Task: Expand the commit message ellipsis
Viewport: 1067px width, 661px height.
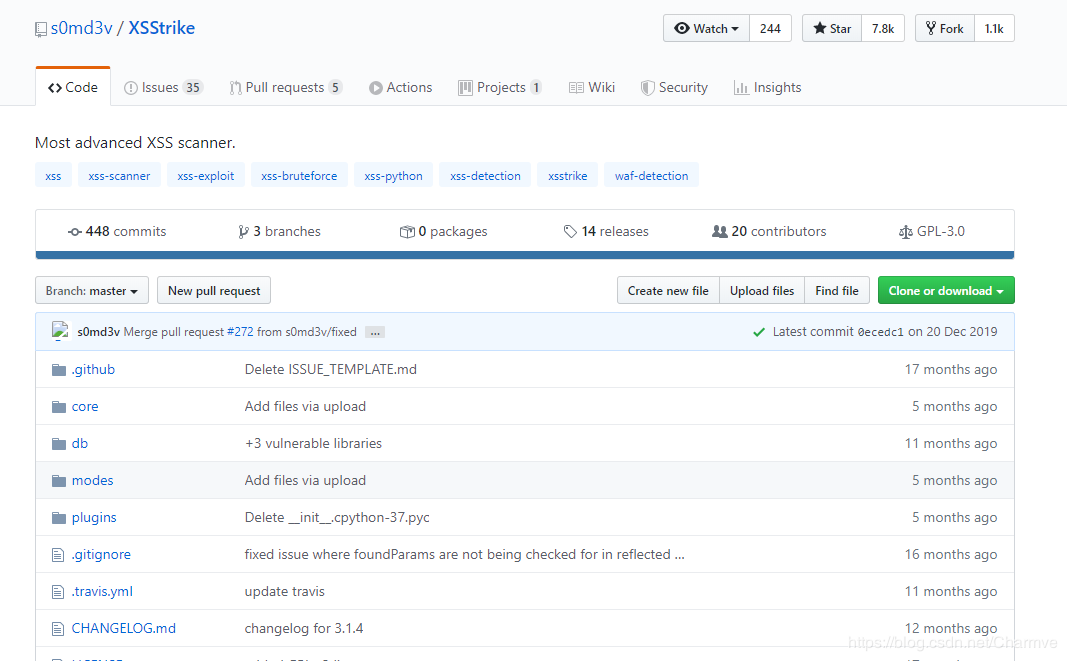Action: pyautogui.click(x=375, y=332)
